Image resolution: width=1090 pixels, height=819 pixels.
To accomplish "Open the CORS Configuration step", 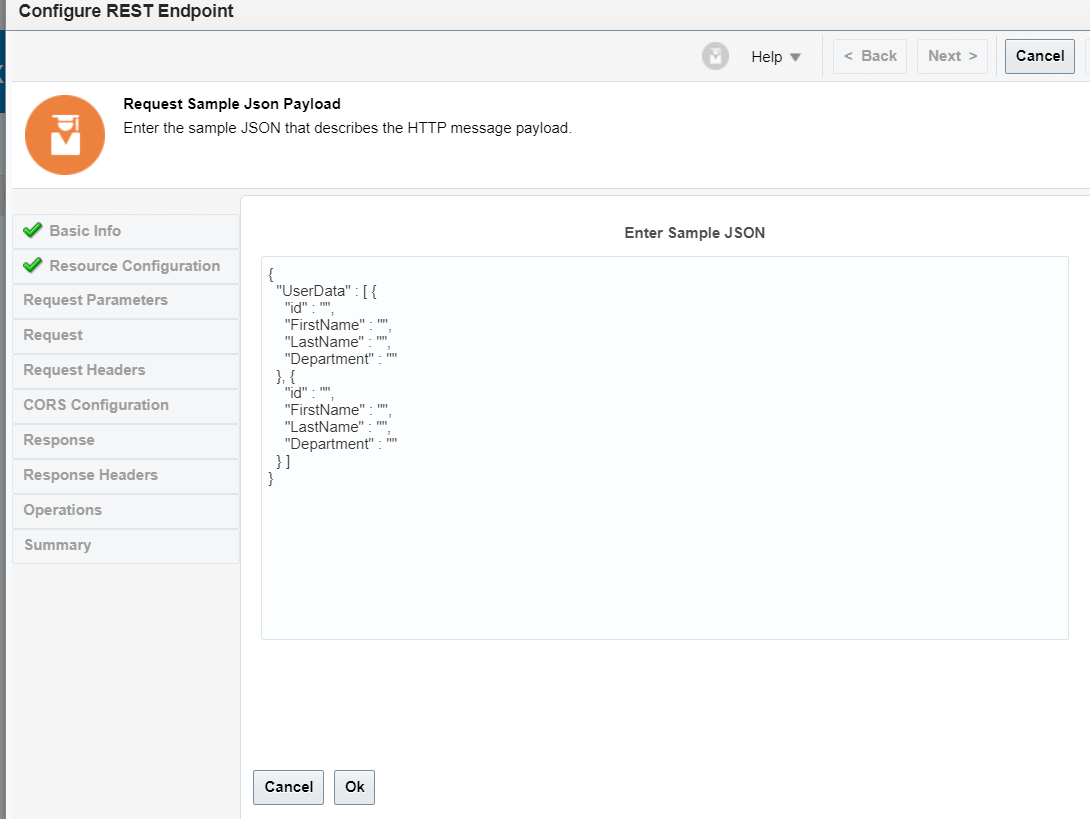I will point(95,405).
